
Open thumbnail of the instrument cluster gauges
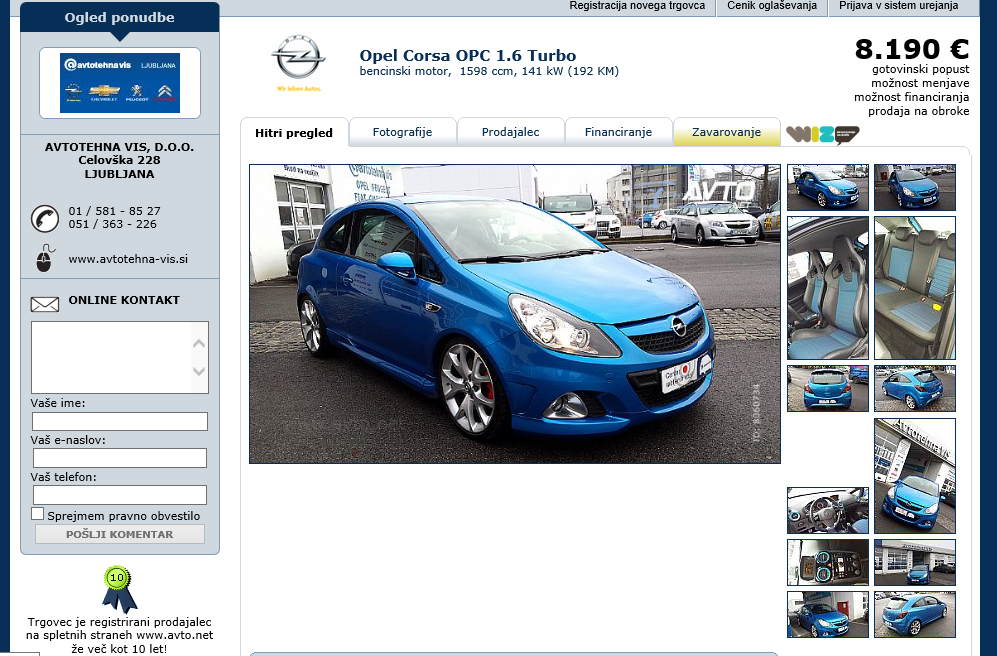[x=827, y=563]
